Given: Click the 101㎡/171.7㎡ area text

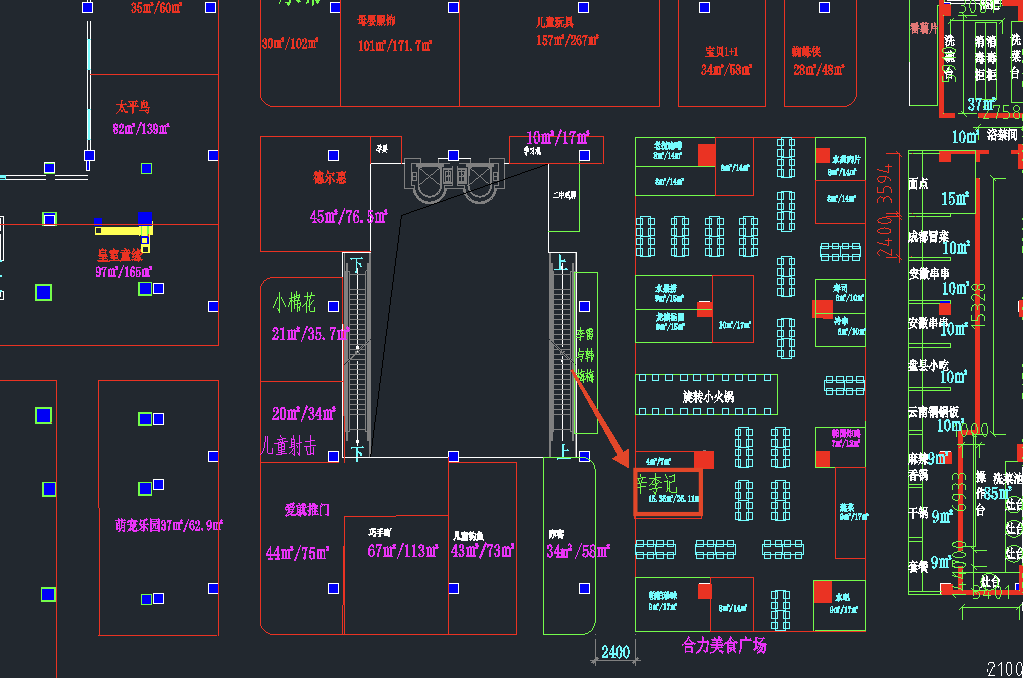Looking at the screenshot, I should (395, 45).
